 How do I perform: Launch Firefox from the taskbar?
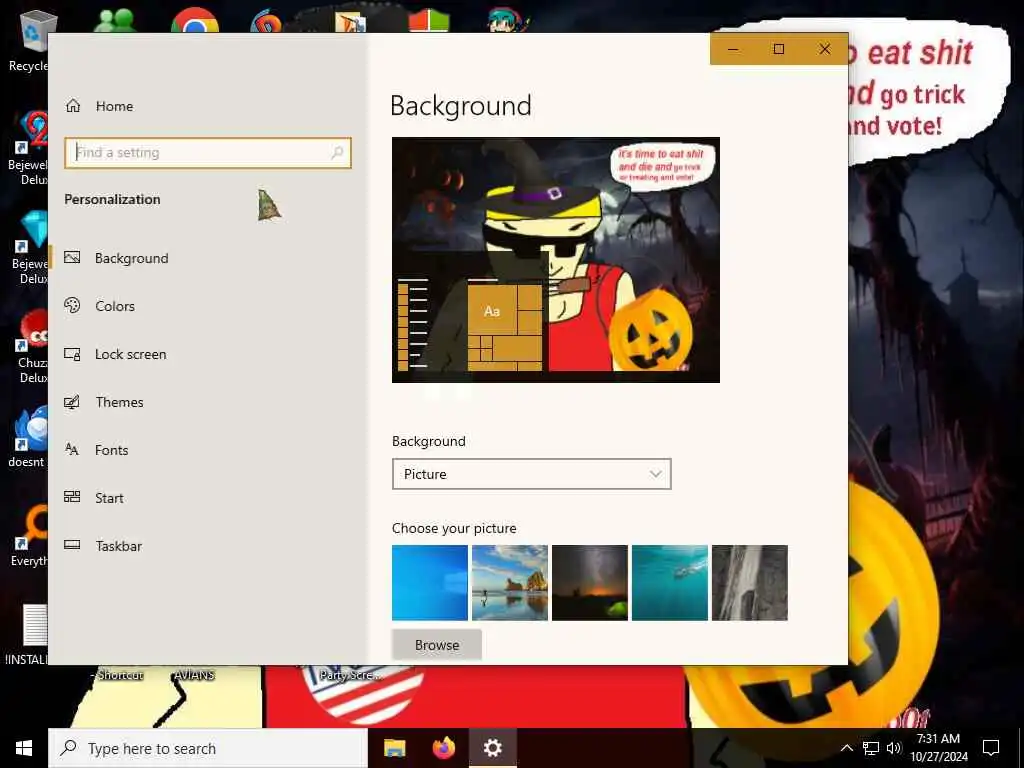pos(444,748)
